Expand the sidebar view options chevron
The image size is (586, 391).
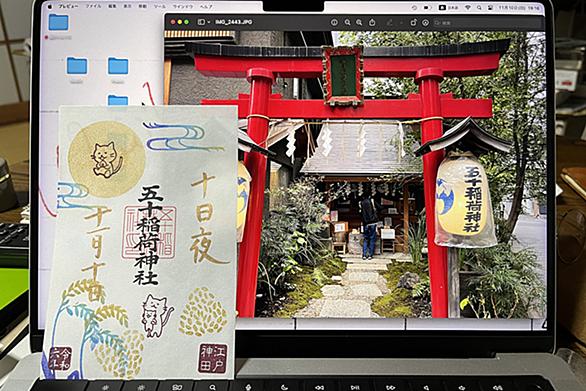pos(209,22)
